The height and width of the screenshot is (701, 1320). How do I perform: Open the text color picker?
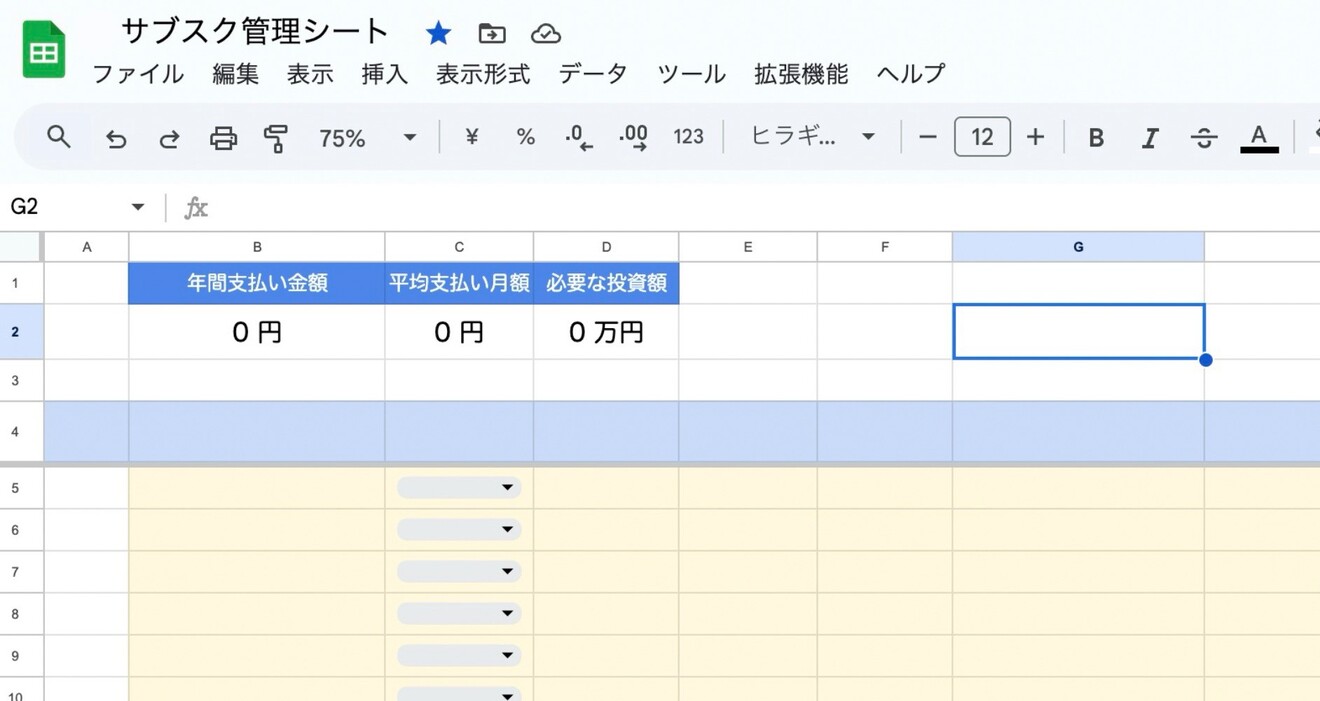pyautogui.click(x=1259, y=137)
